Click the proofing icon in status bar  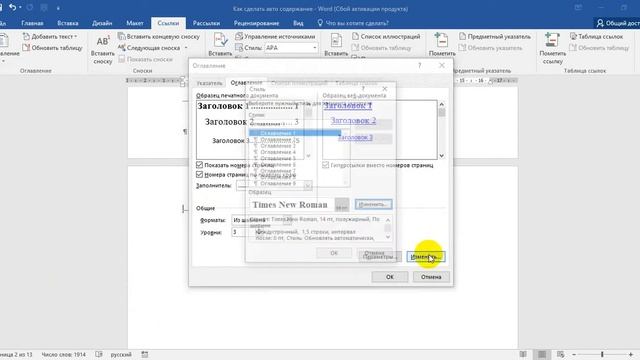(99, 354)
